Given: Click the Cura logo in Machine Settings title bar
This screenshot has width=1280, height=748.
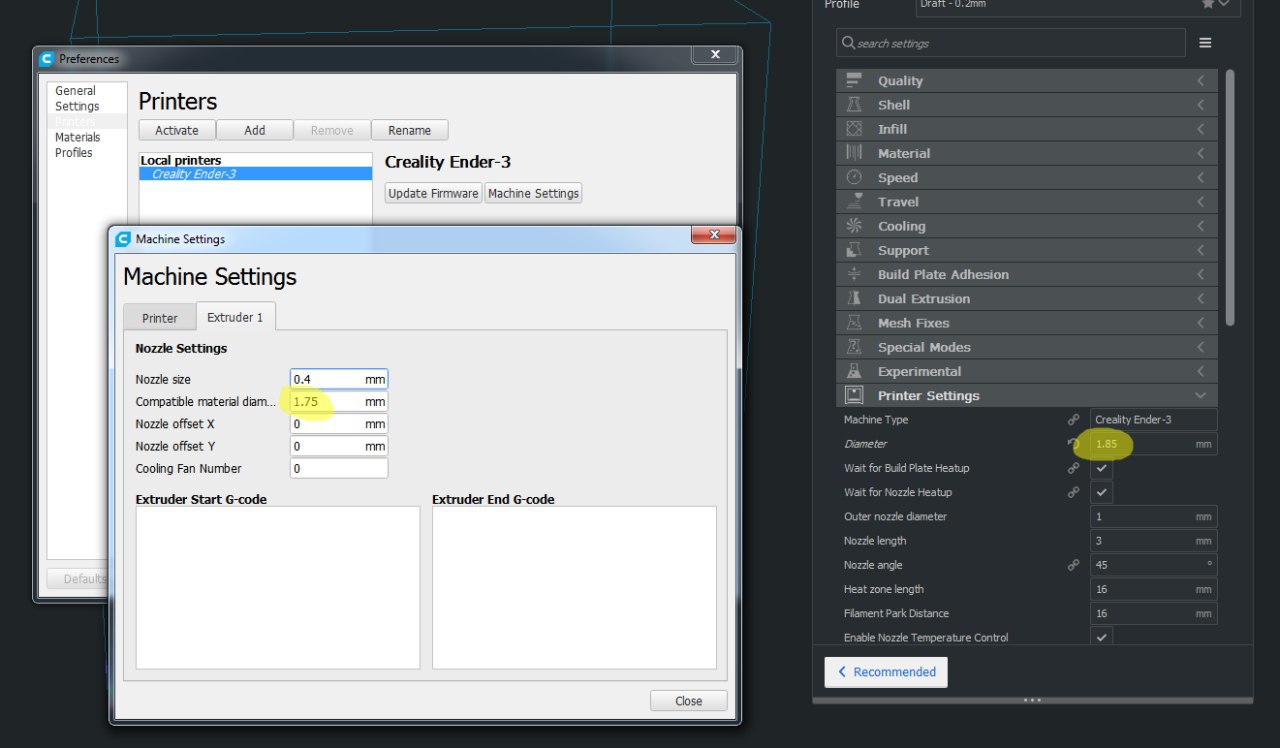Looking at the screenshot, I should (x=123, y=239).
